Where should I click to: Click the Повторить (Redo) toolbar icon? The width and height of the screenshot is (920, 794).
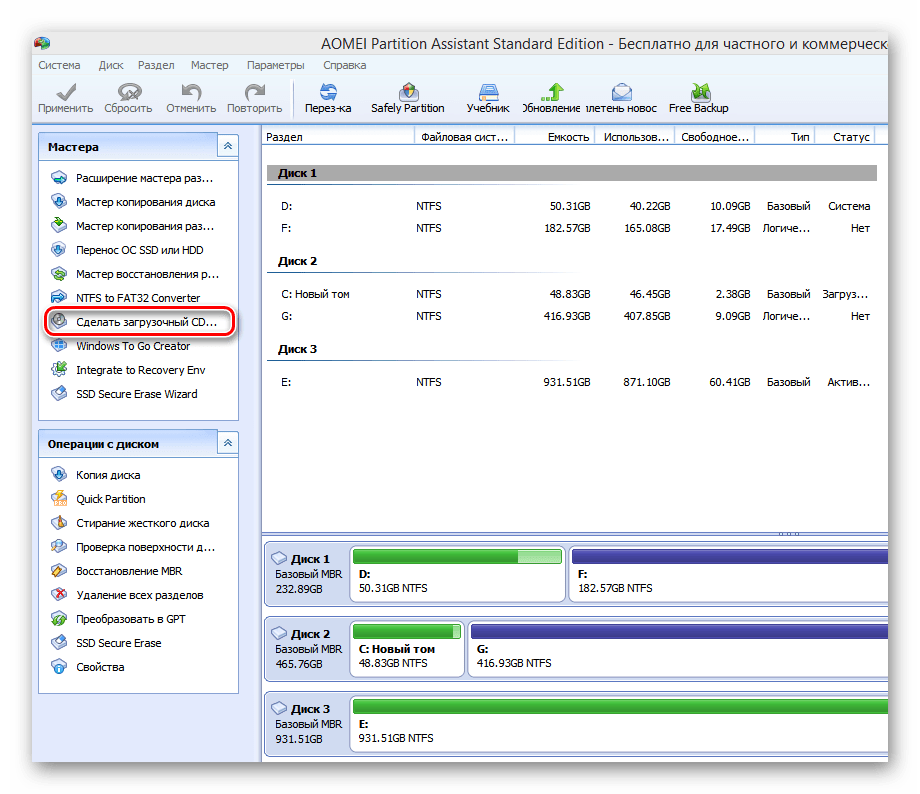tap(254, 96)
